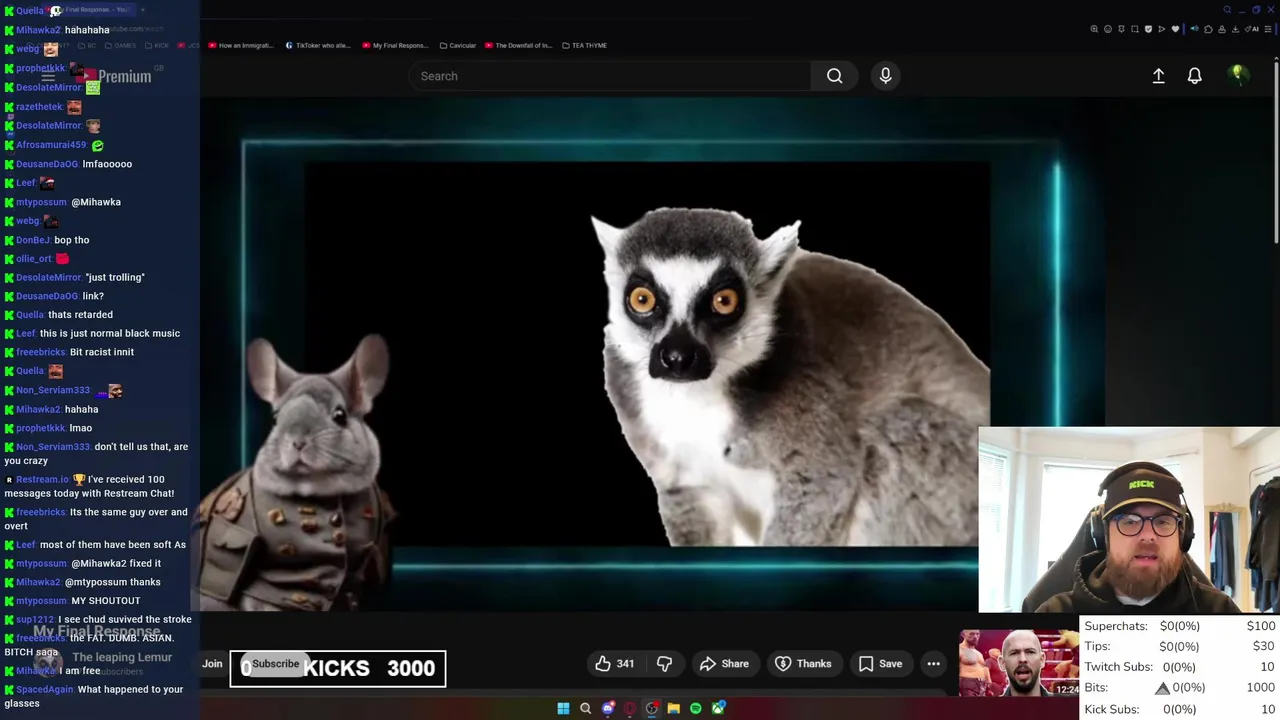Image resolution: width=1280 pixels, height=720 pixels.
Task: Open YouTube notifications bell
Action: [1194, 76]
